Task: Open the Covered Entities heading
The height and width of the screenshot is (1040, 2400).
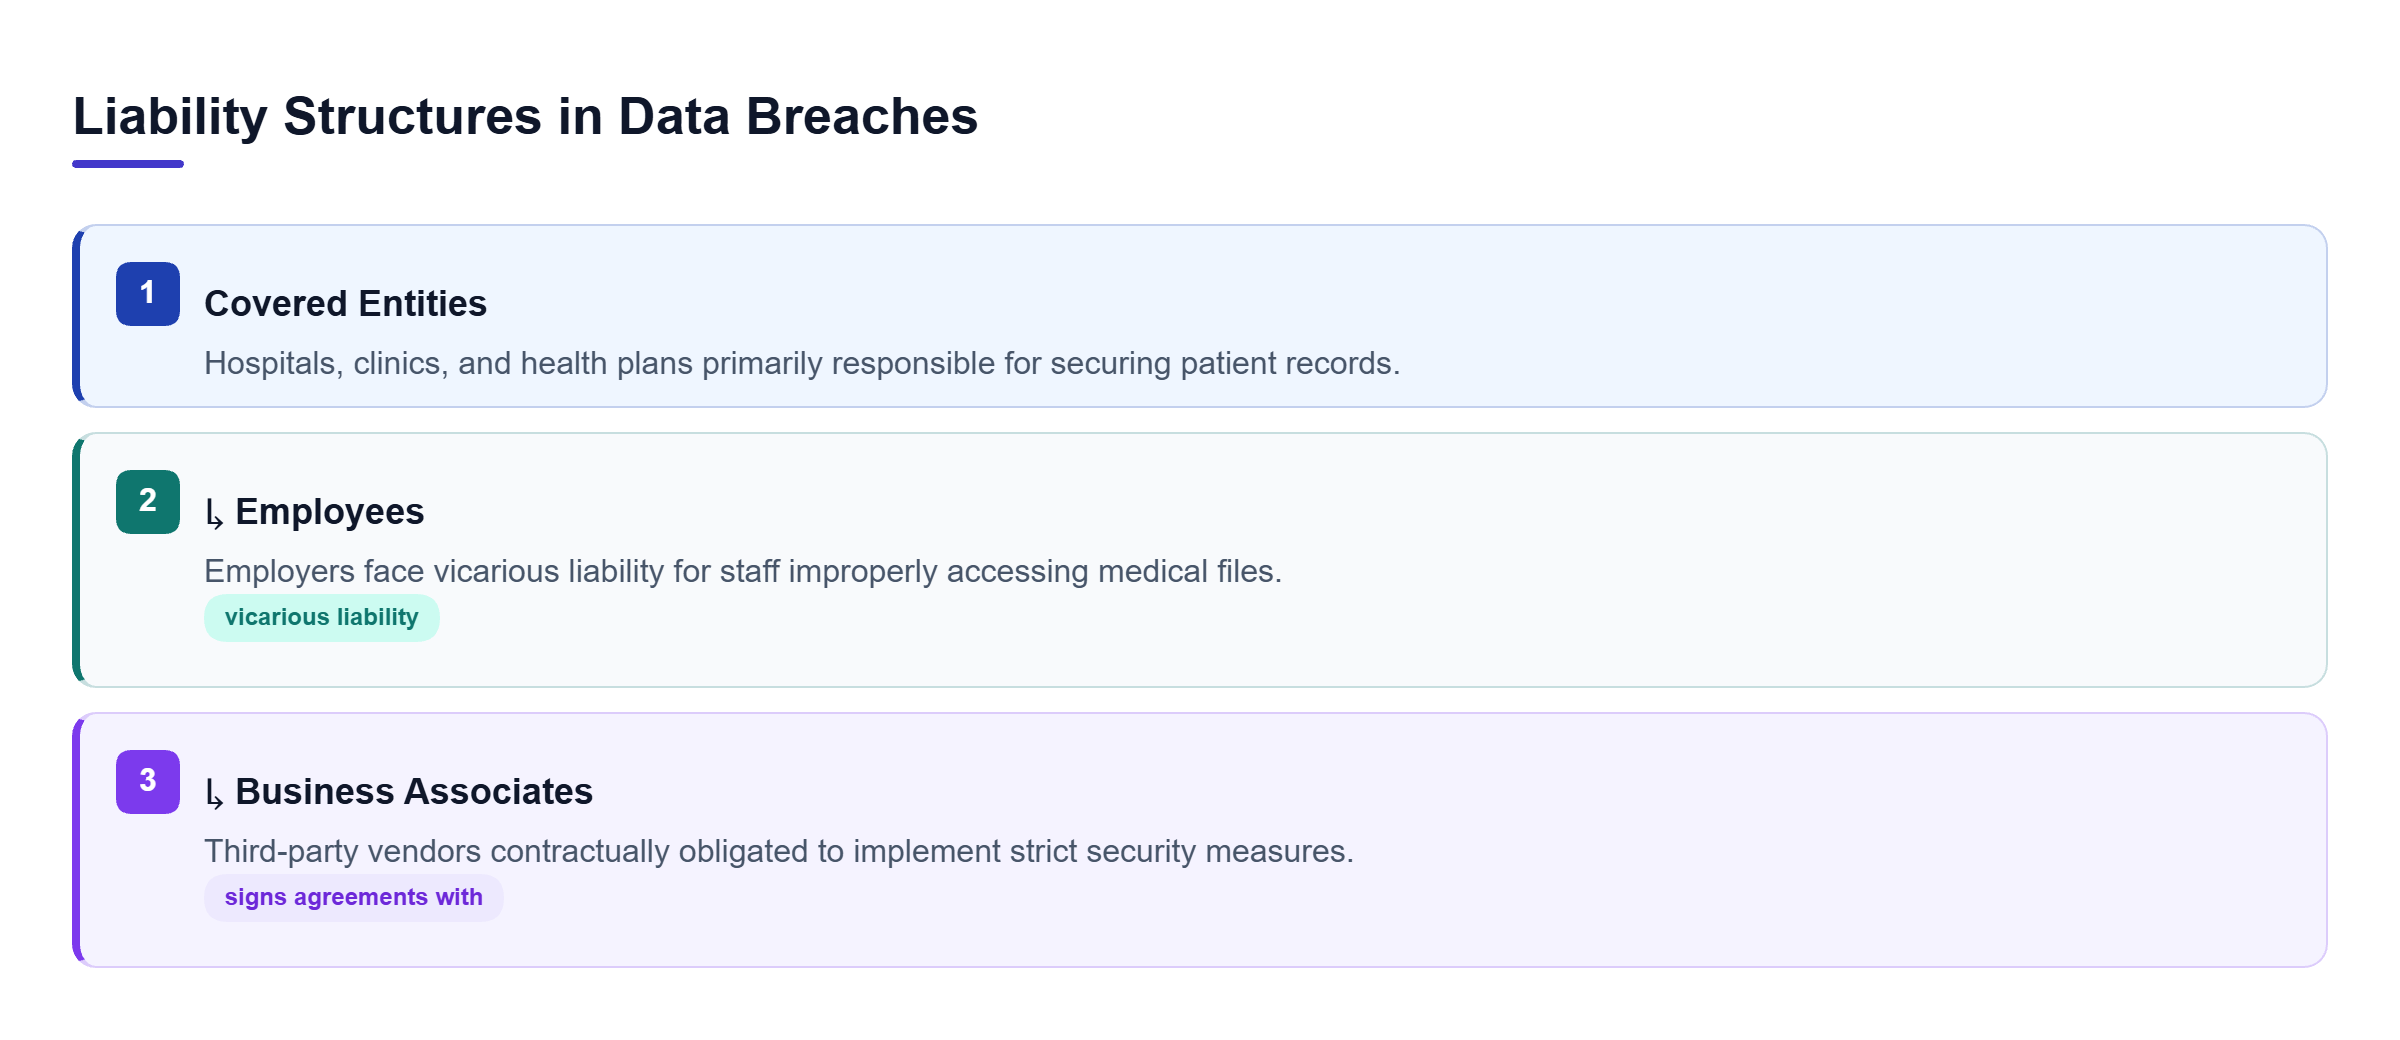Action: (345, 304)
